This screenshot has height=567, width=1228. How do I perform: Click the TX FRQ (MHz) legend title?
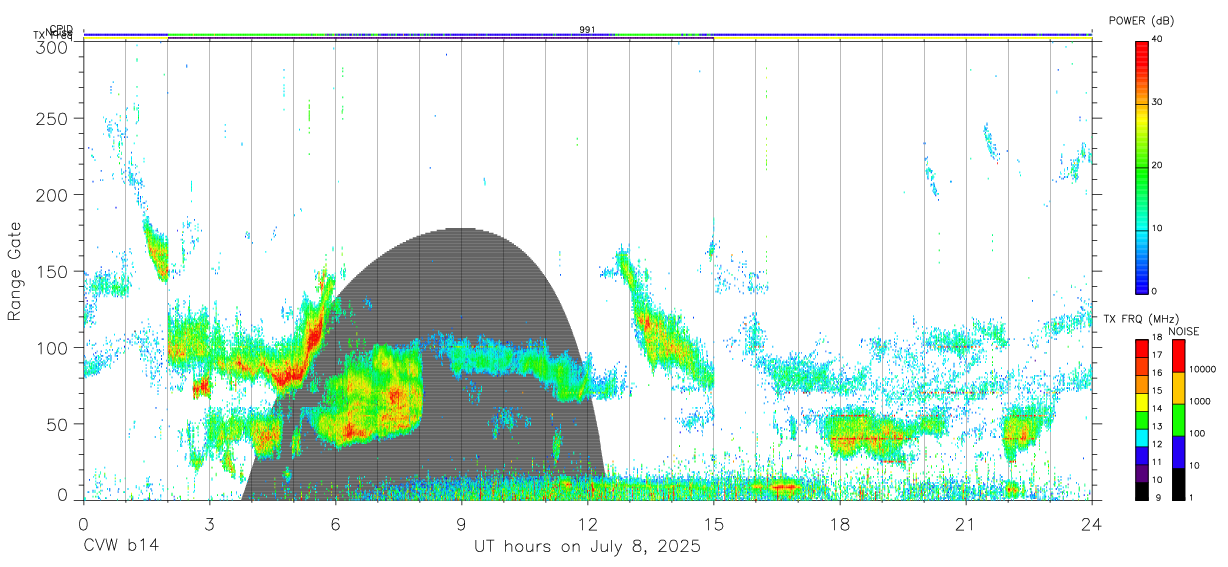pyautogui.click(x=1139, y=318)
